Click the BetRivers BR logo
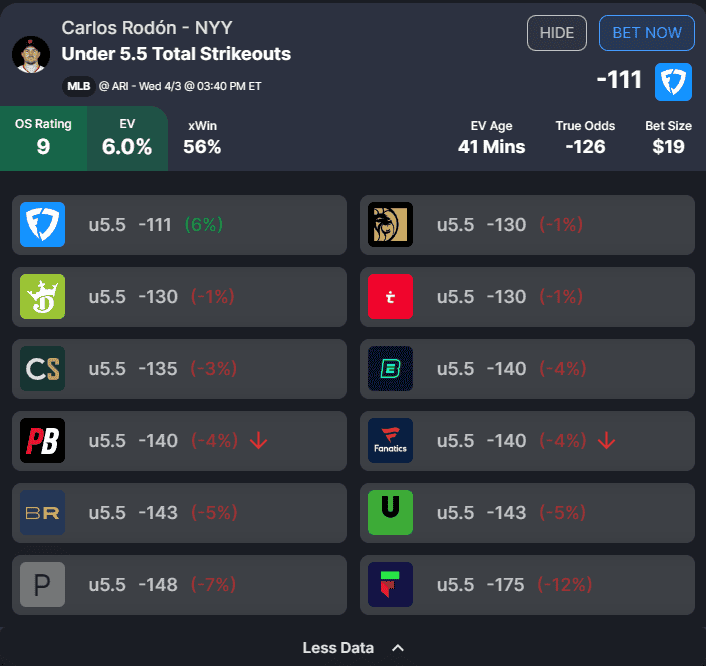The height and width of the screenshot is (666, 706). coord(43,513)
